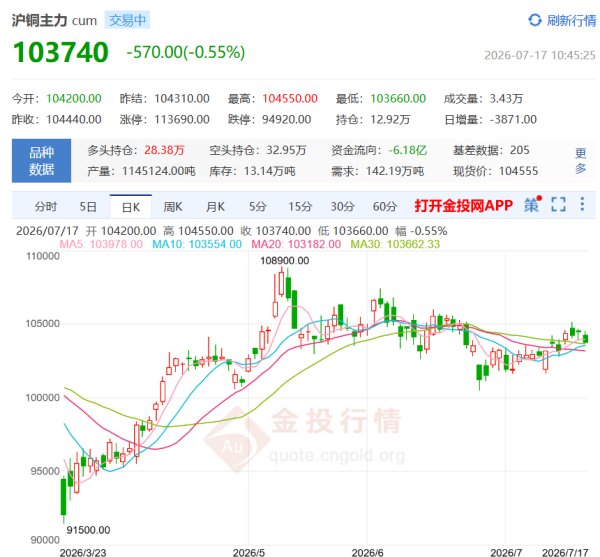The image size is (600, 557).
Task: Click the 昨结 value 104310.00
Action: [x=182, y=99]
